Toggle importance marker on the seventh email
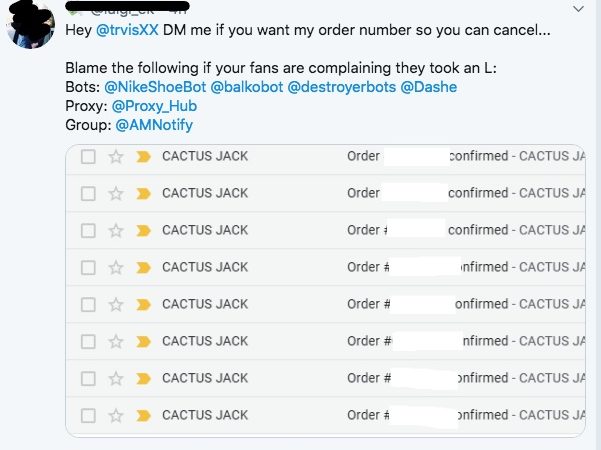601x450 pixels. pos(142,378)
